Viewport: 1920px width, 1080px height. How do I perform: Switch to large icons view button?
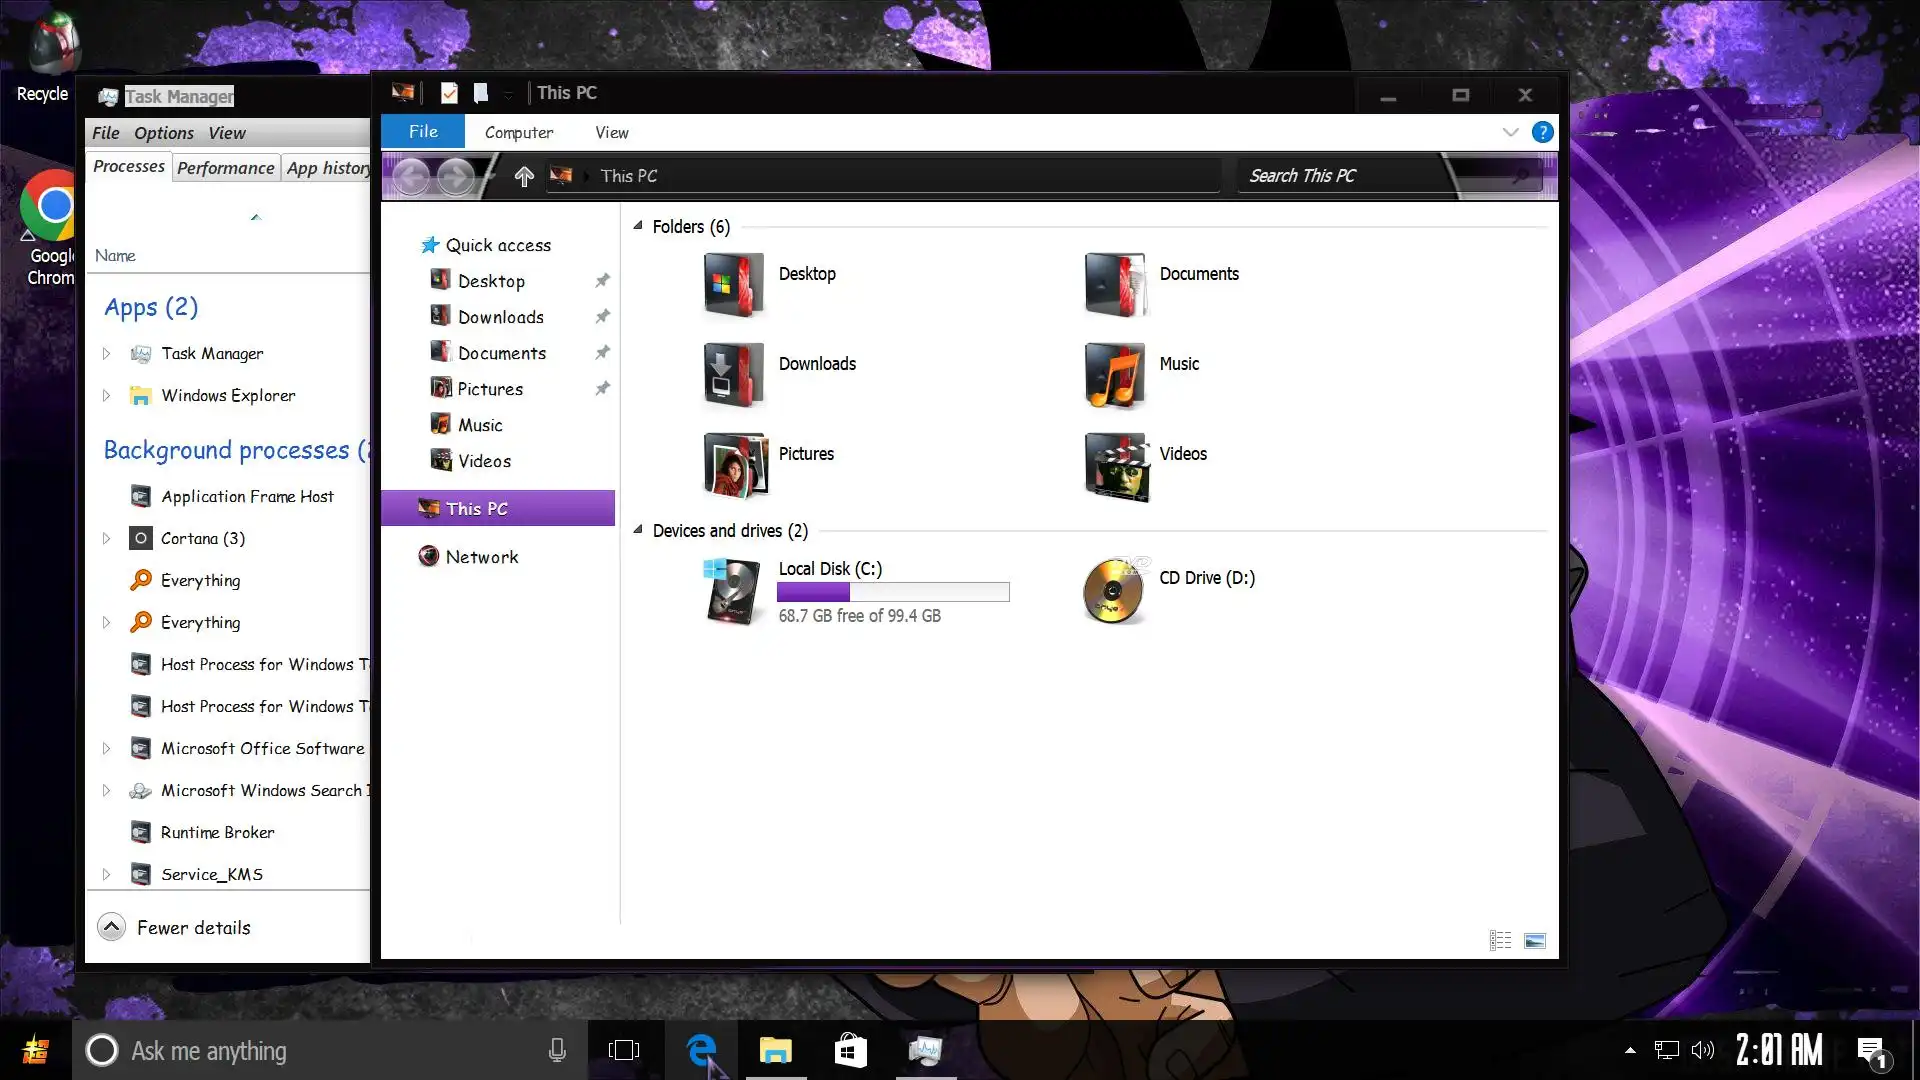coord(1534,940)
